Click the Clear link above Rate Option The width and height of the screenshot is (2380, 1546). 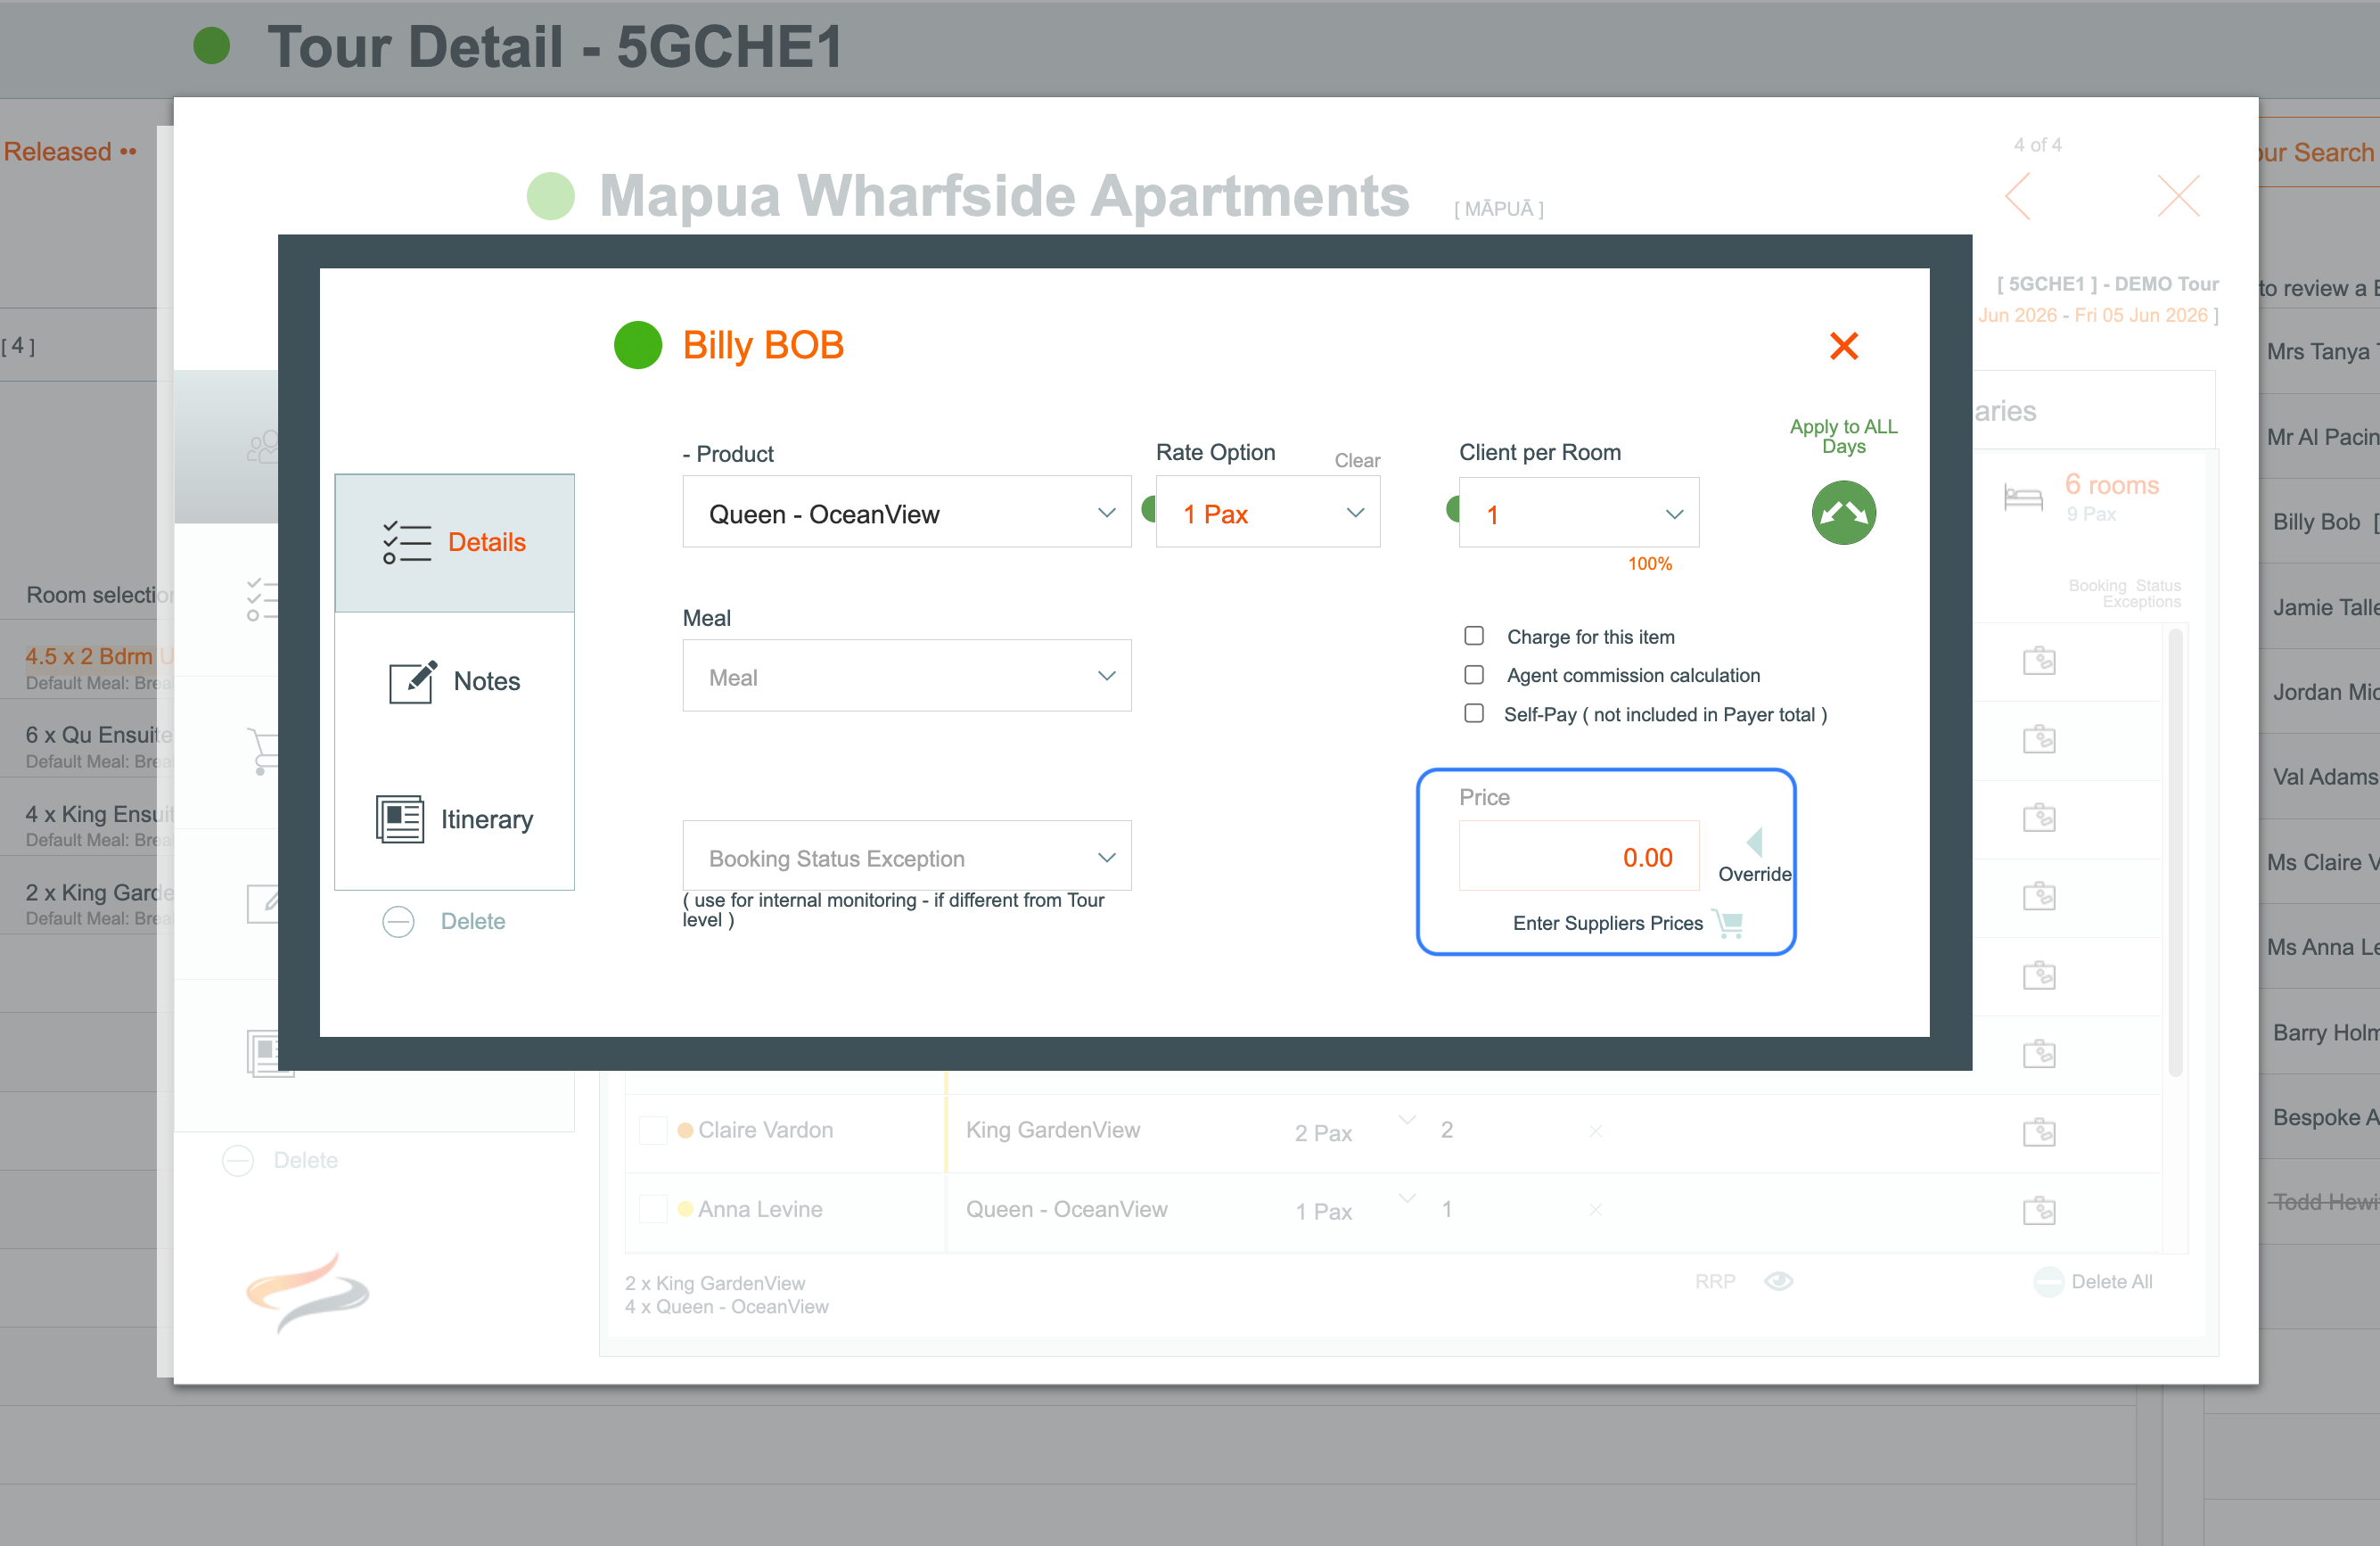[x=1356, y=461]
